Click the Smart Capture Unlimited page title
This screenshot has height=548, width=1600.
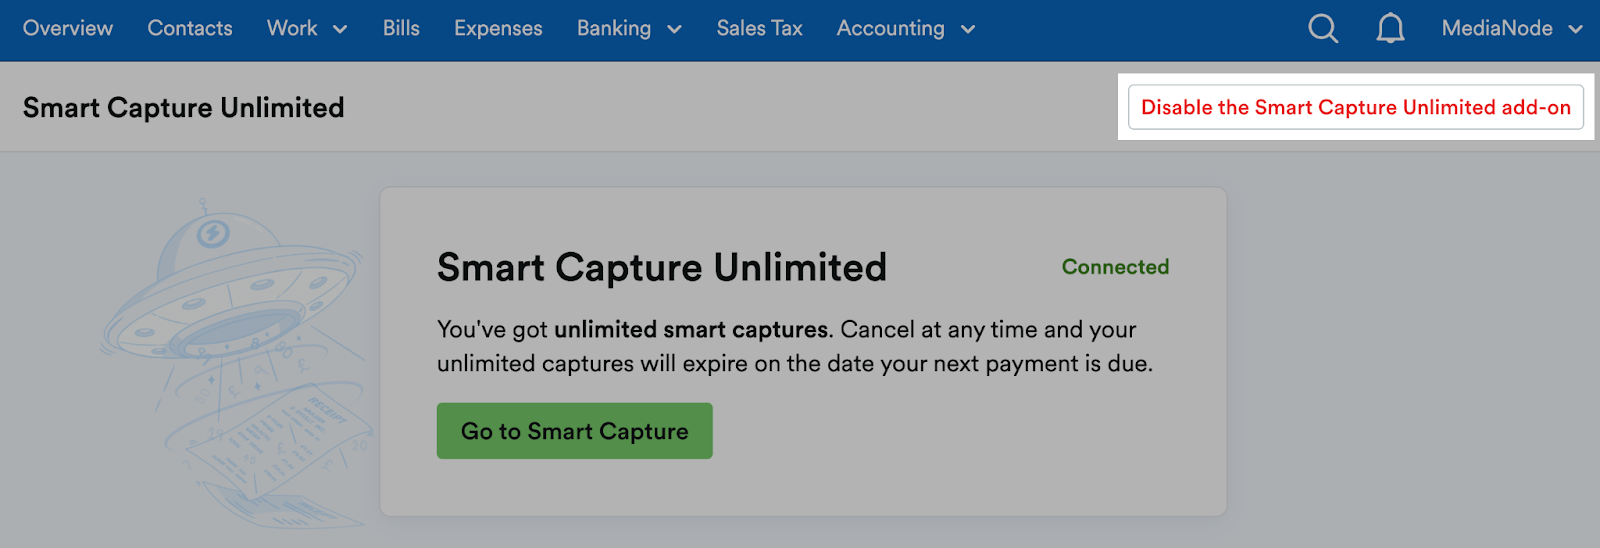click(184, 108)
